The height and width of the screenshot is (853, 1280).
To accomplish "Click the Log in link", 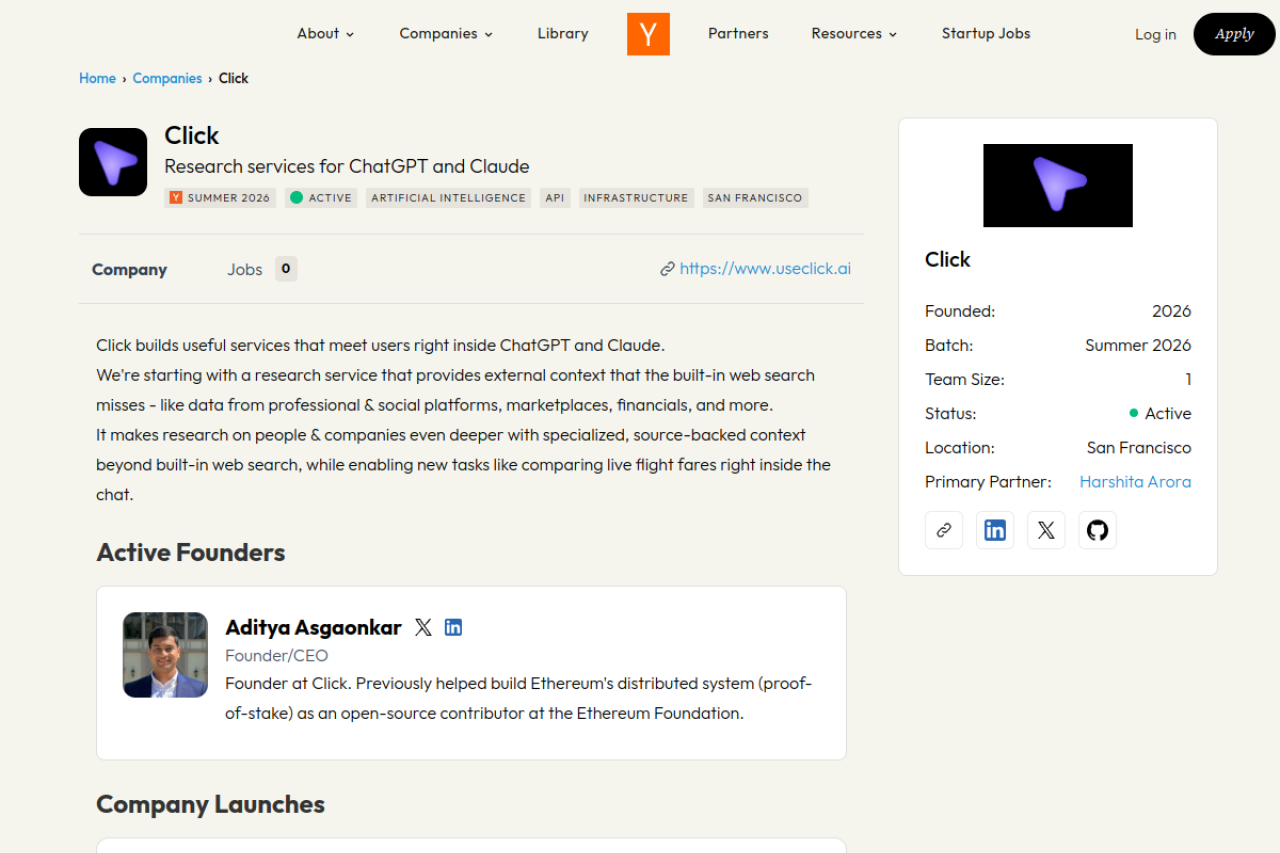I will point(1155,34).
